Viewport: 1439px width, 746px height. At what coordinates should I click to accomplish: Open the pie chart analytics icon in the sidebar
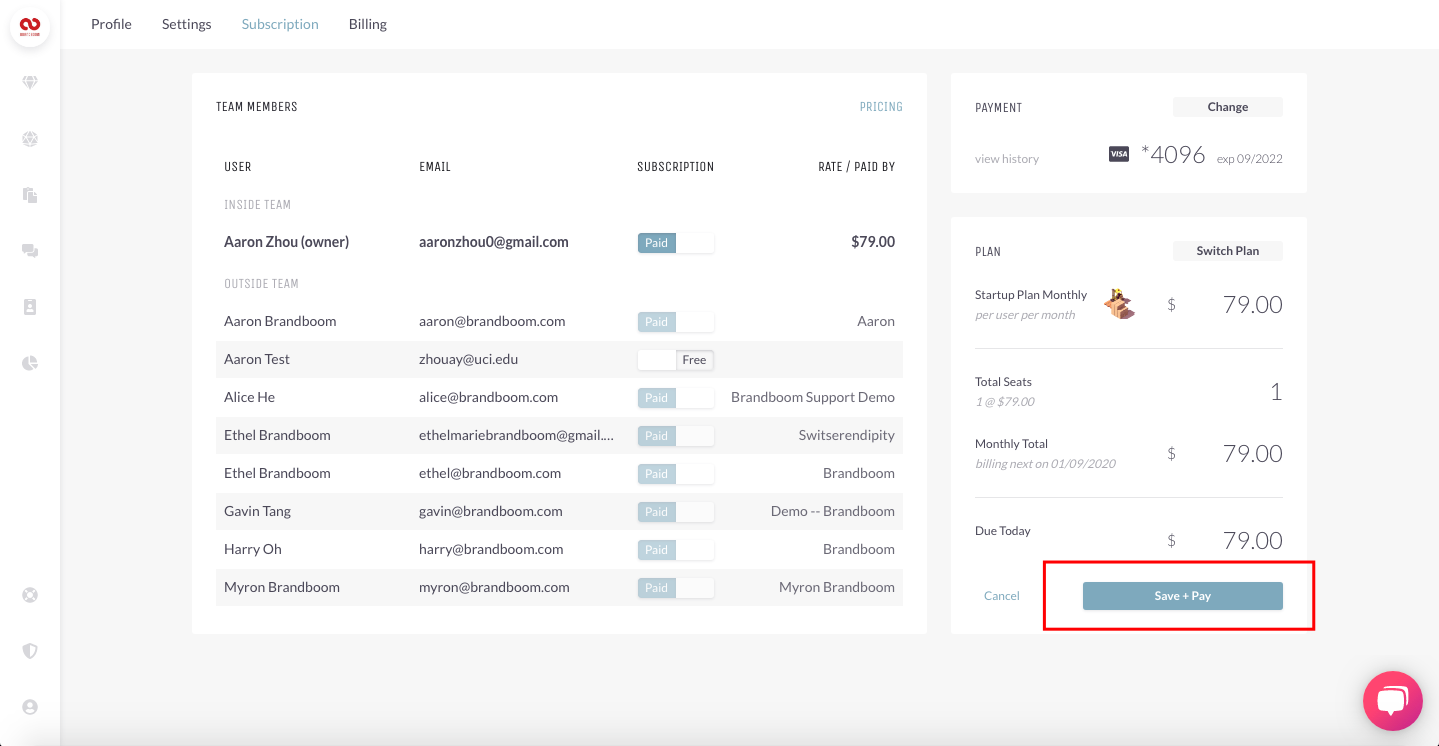click(x=29, y=363)
